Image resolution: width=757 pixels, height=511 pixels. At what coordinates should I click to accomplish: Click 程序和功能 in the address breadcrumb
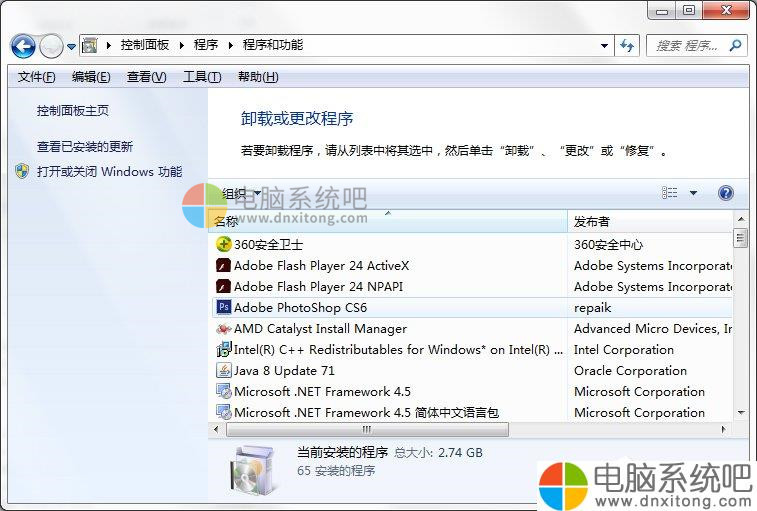273,45
